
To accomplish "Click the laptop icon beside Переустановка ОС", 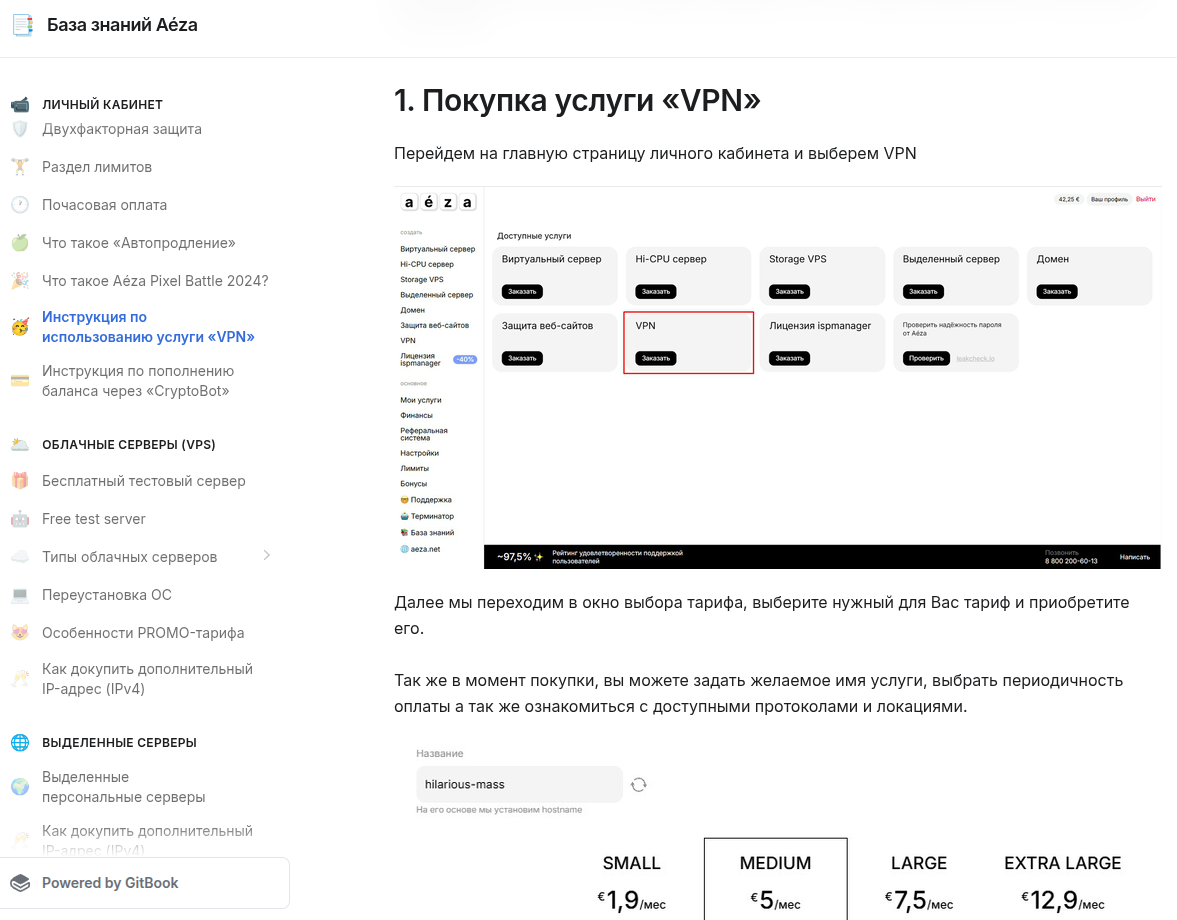I will point(20,594).
